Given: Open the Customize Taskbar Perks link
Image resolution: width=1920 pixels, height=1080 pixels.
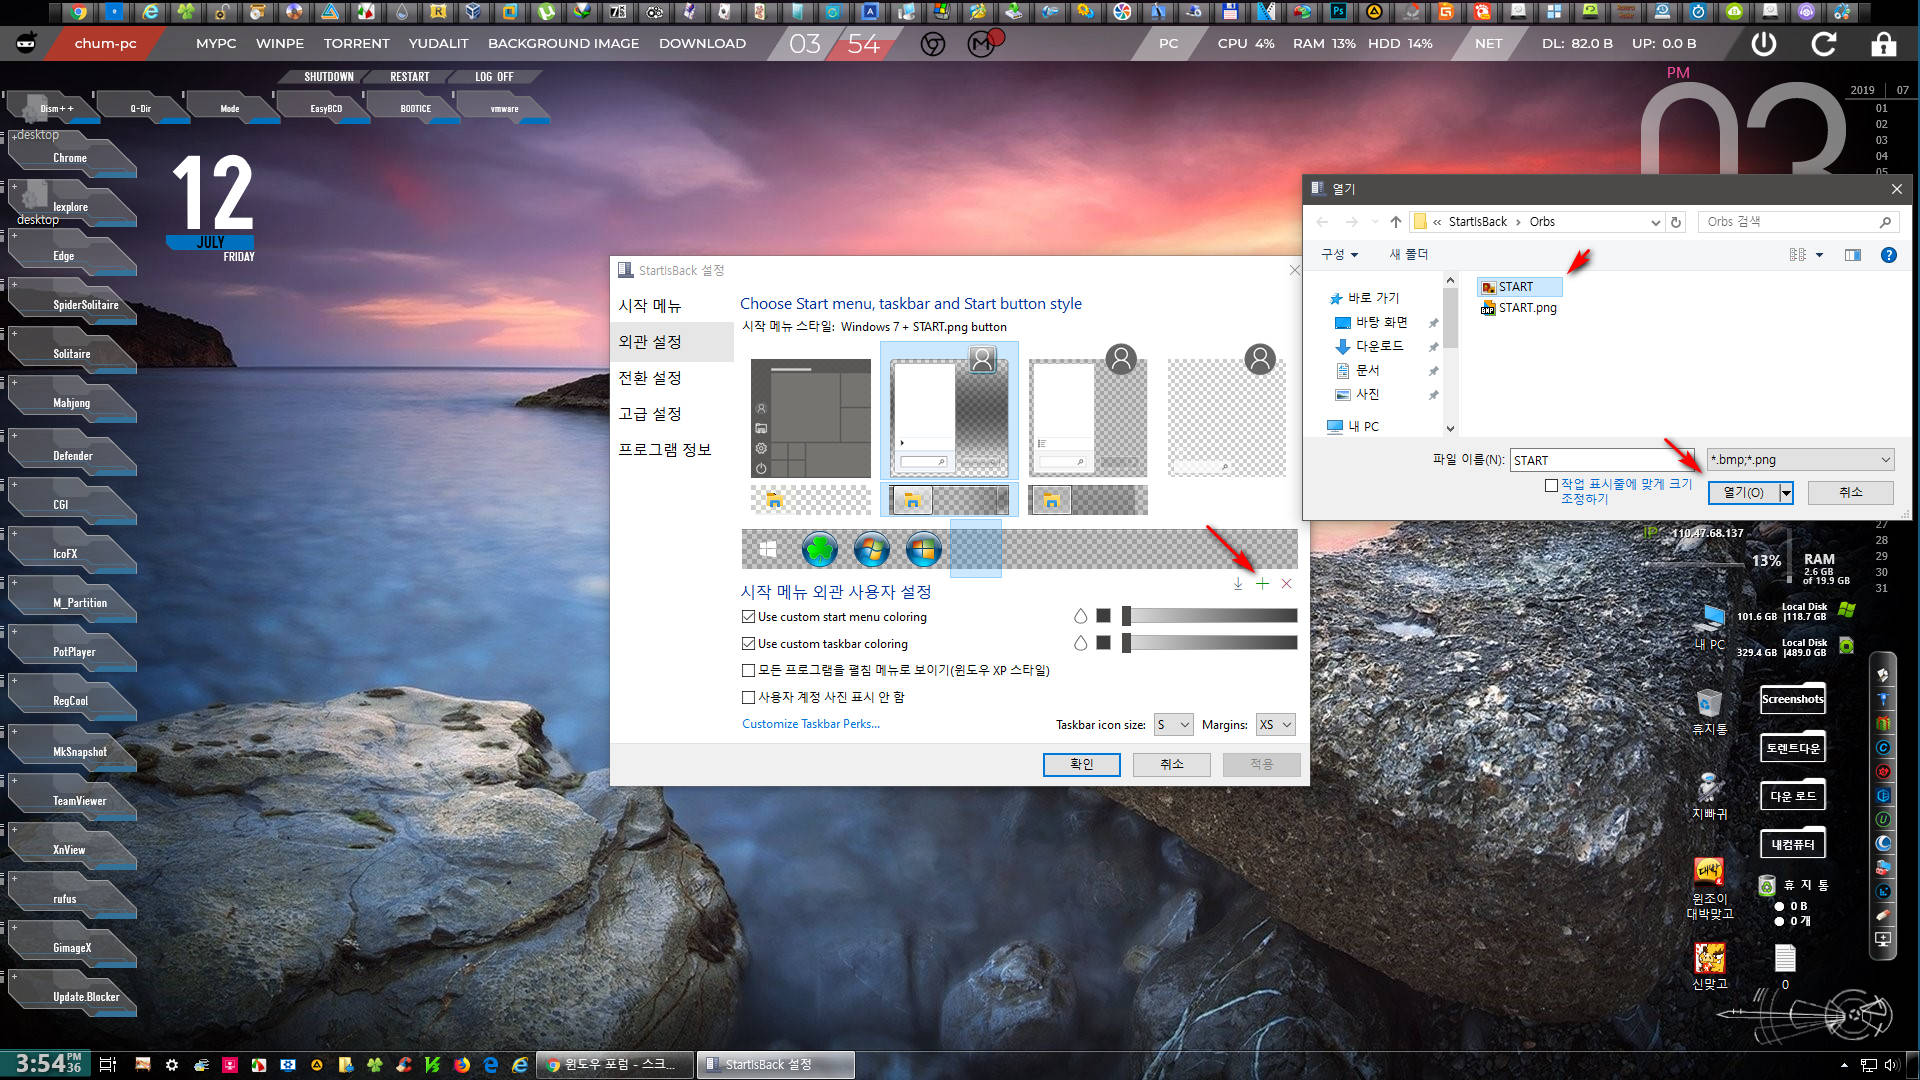Looking at the screenshot, I should click(810, 724).
